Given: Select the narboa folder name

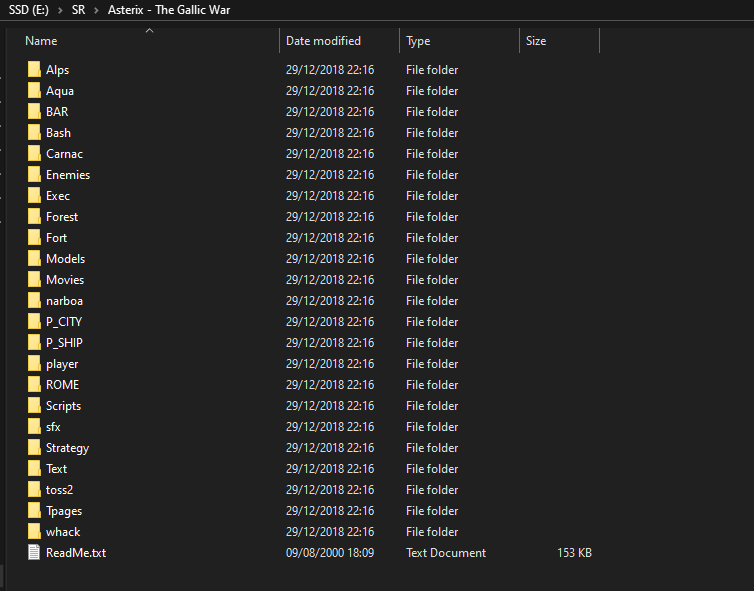Looking at the screenshot, I should tap(64, 301).
